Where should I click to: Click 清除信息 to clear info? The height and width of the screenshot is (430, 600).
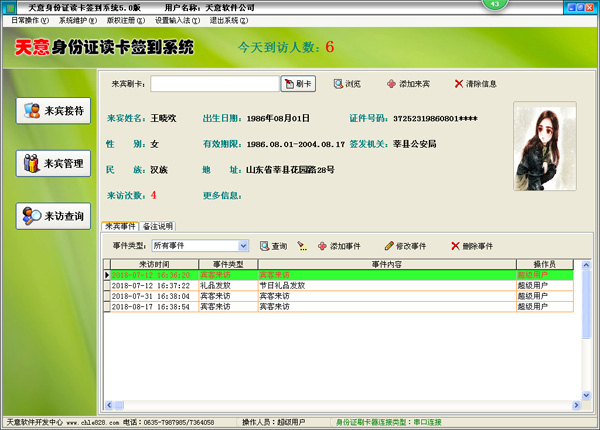tap(475, 85)
